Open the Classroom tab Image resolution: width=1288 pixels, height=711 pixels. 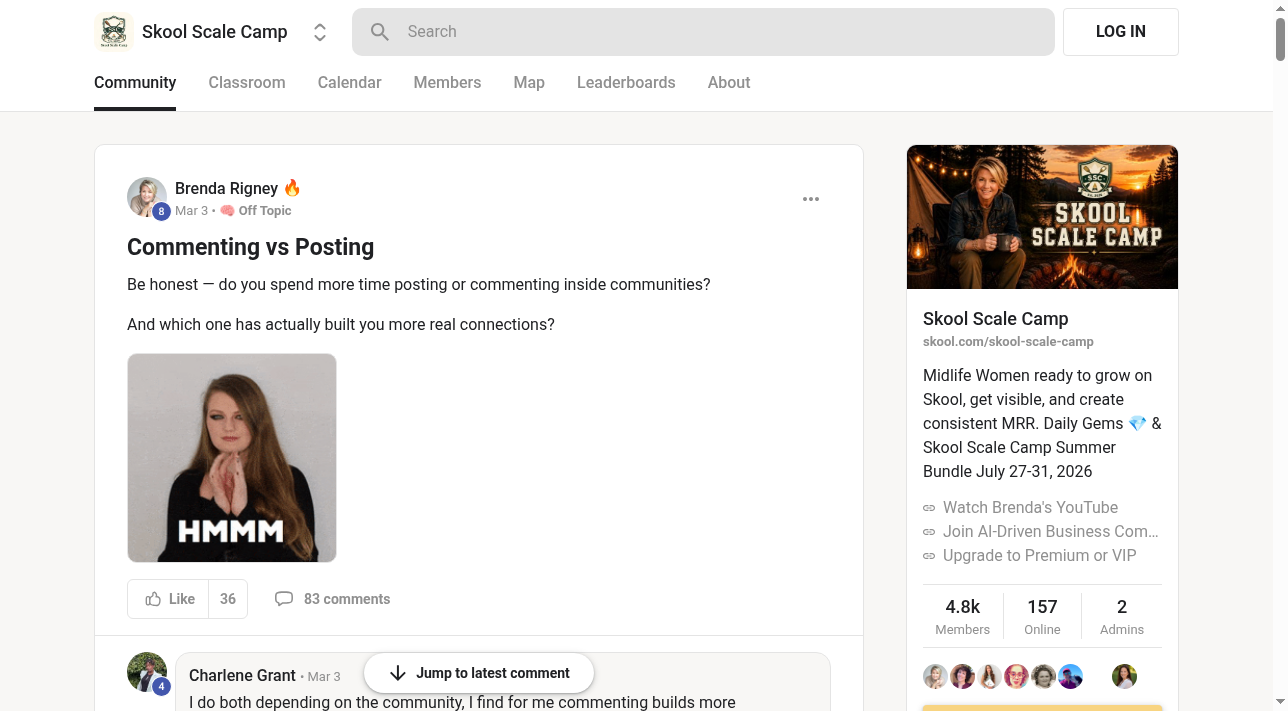pos(247,83)
